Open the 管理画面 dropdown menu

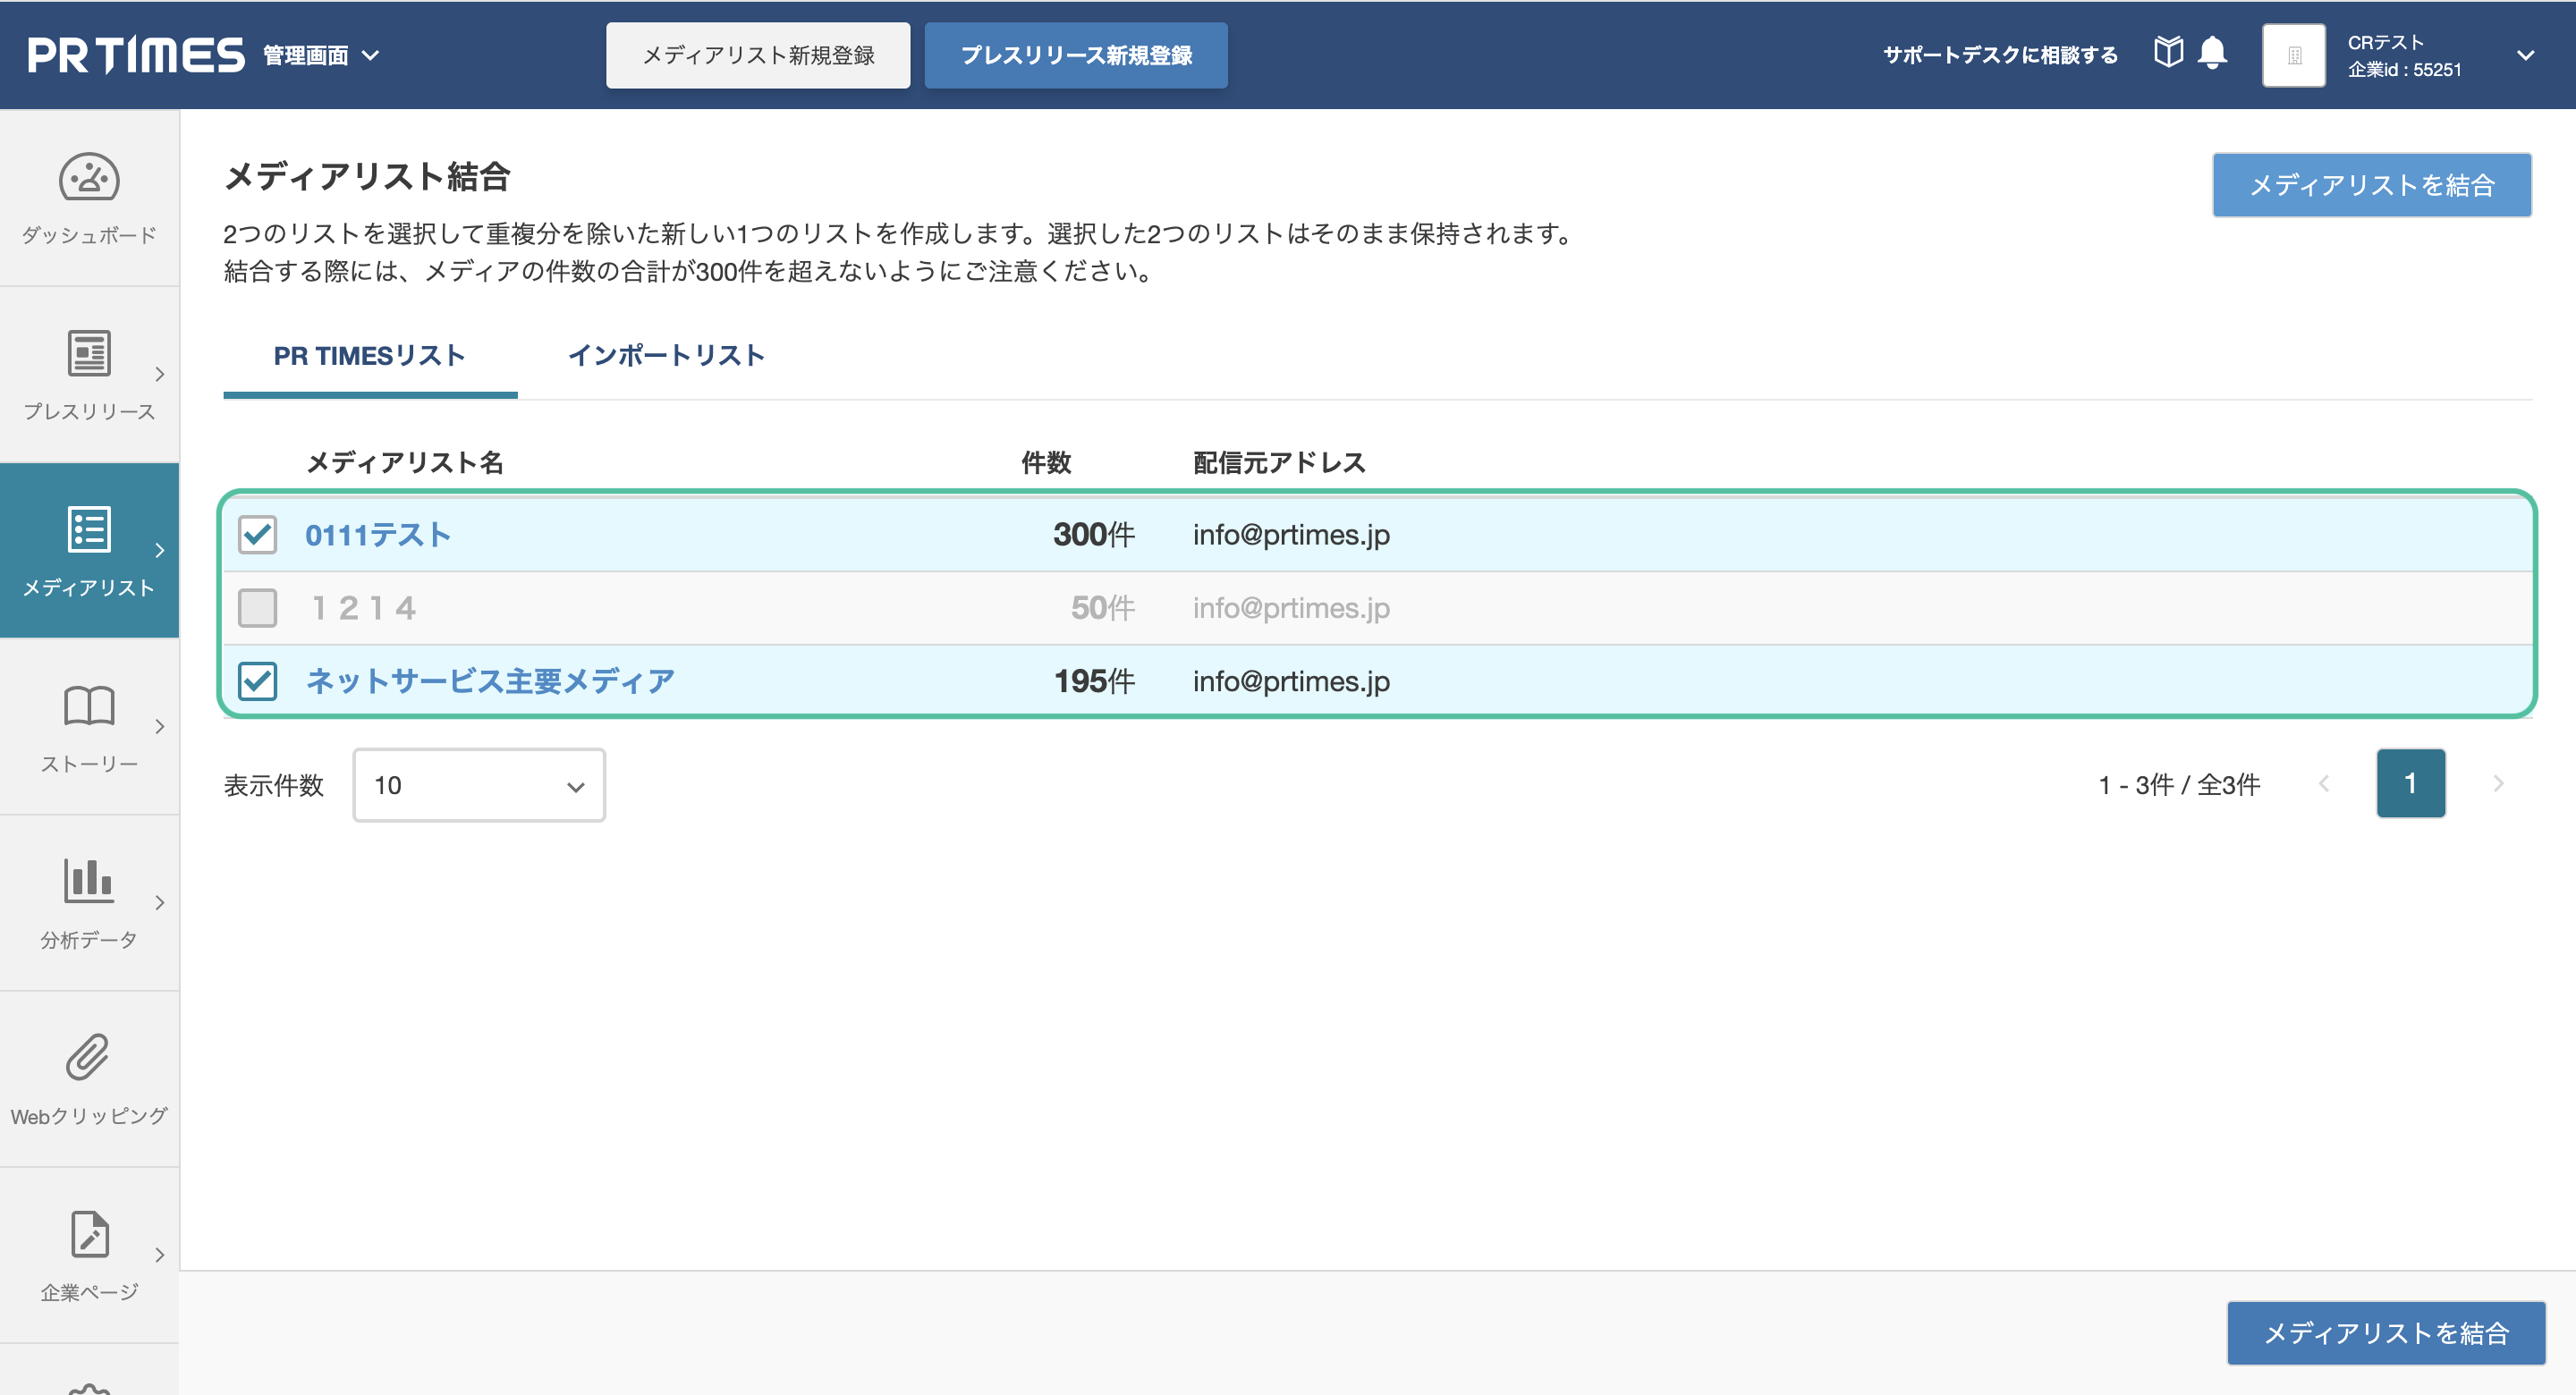click(x=321, y=55)
